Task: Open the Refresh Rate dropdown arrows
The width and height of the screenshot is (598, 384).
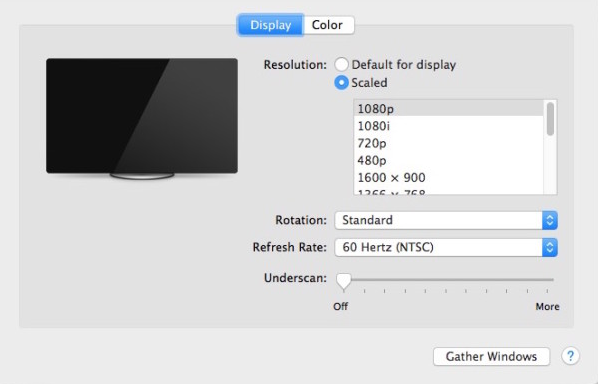Action: 550,247
